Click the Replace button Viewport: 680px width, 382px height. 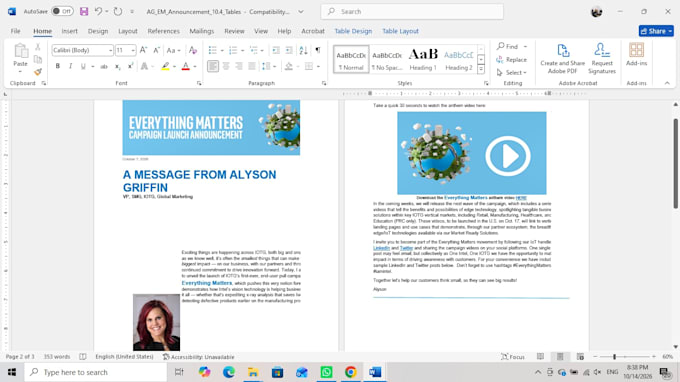pos(512,60)
